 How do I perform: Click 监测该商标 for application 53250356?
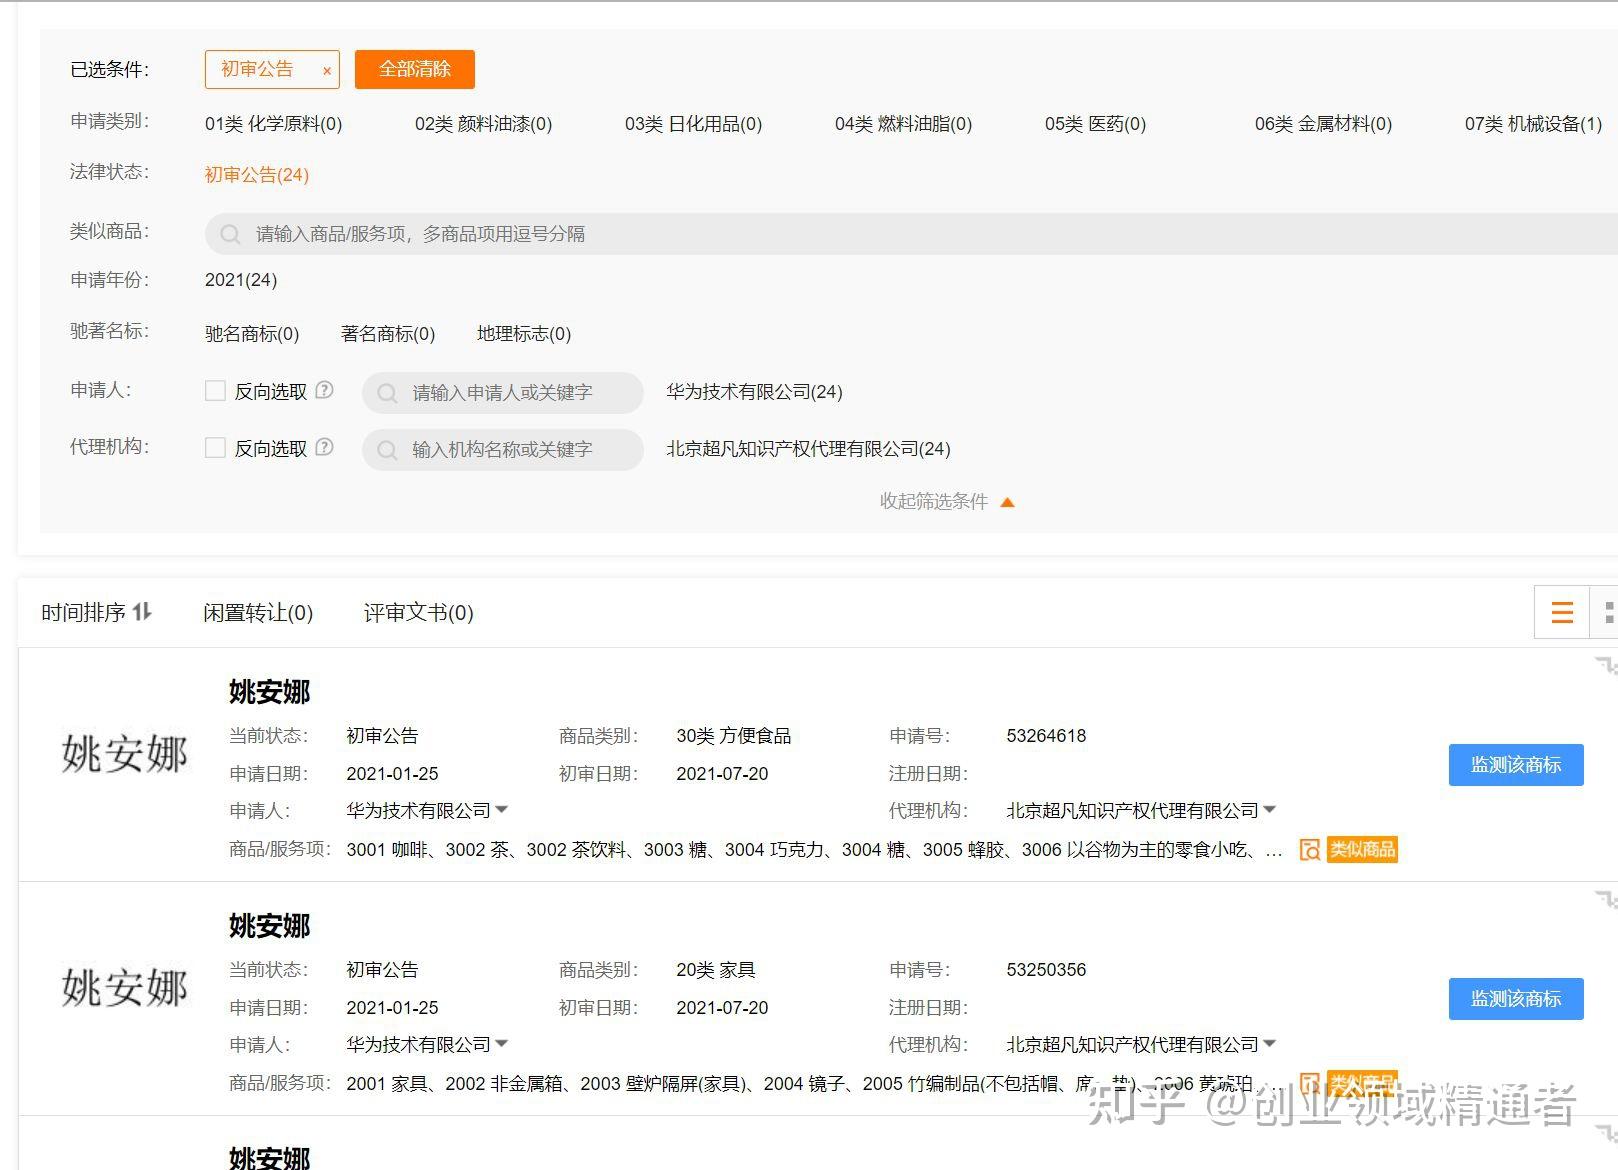tap(1516, 999)
